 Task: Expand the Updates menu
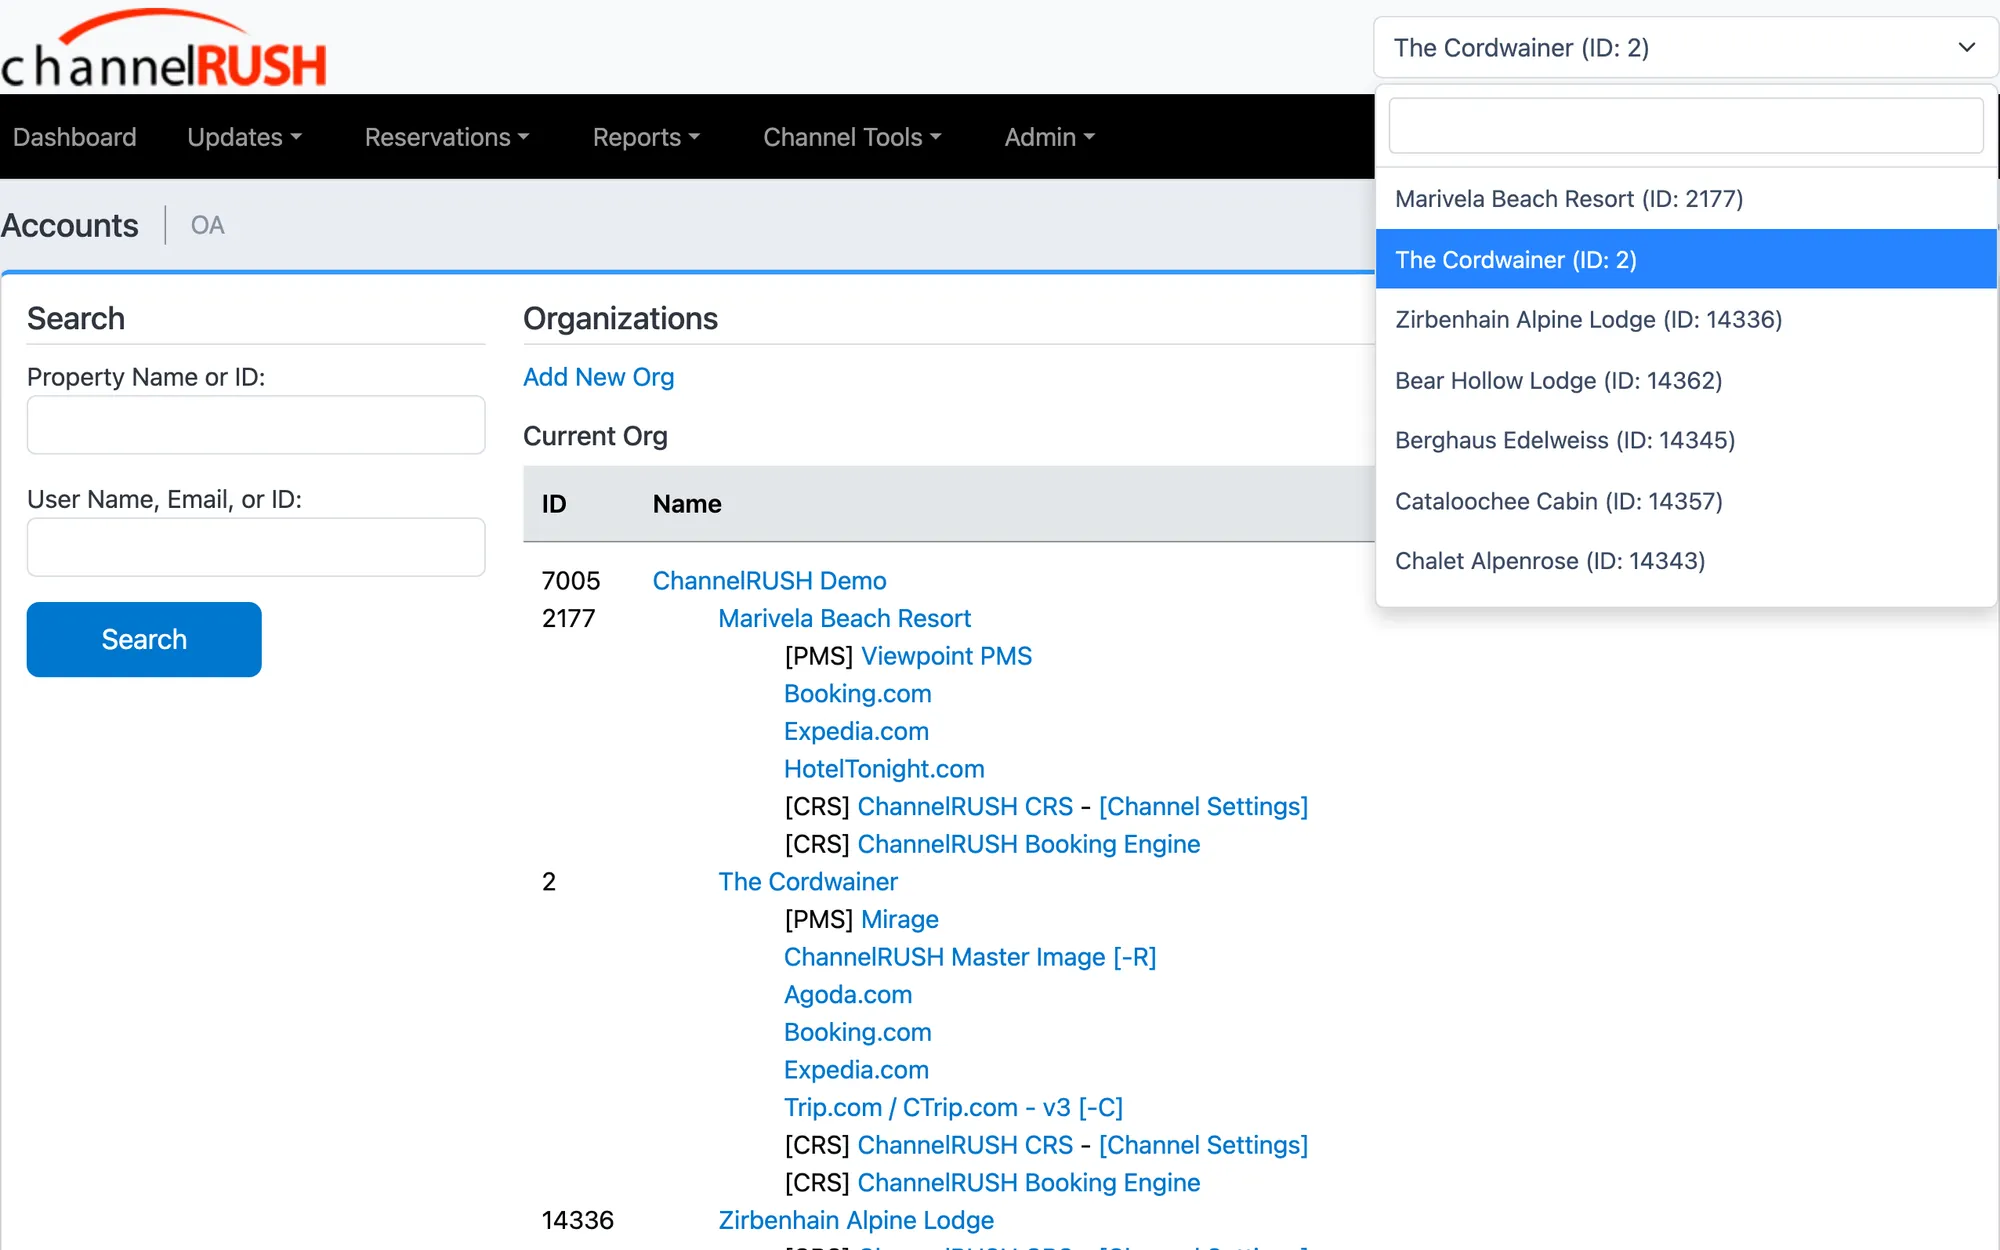pyautogui.click(x=244, y=137)
